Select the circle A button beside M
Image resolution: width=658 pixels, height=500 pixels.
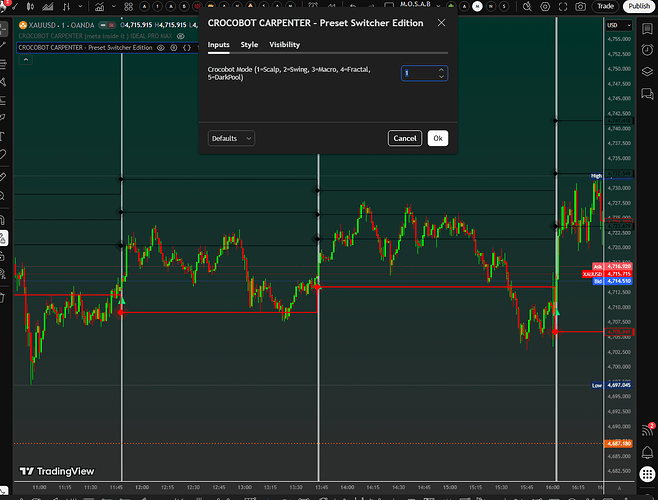coord(464,6)
